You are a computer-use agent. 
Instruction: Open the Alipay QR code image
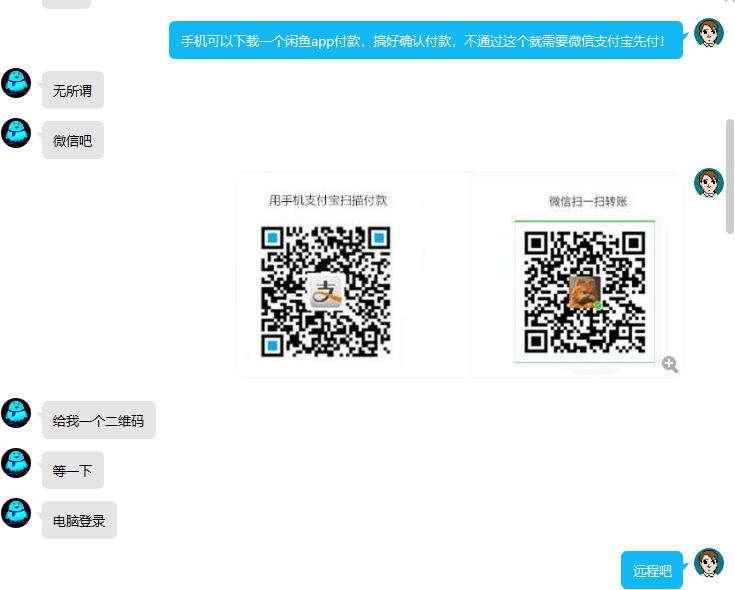326,291
